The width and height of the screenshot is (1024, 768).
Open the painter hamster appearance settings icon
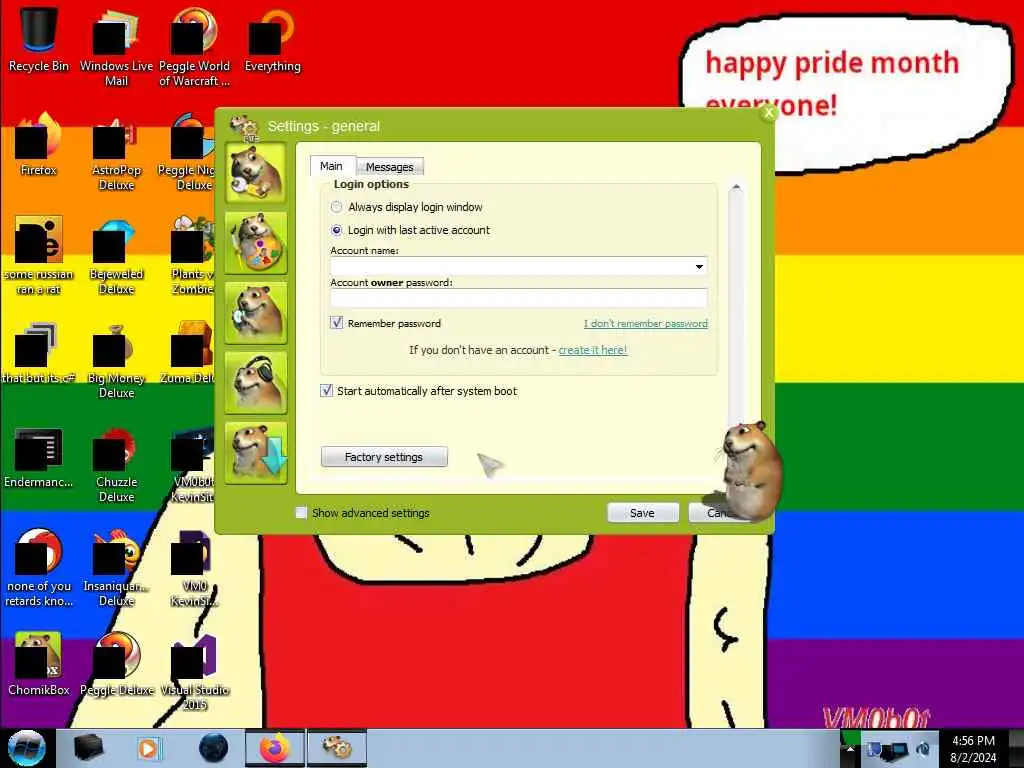click(x=255, y=242)
